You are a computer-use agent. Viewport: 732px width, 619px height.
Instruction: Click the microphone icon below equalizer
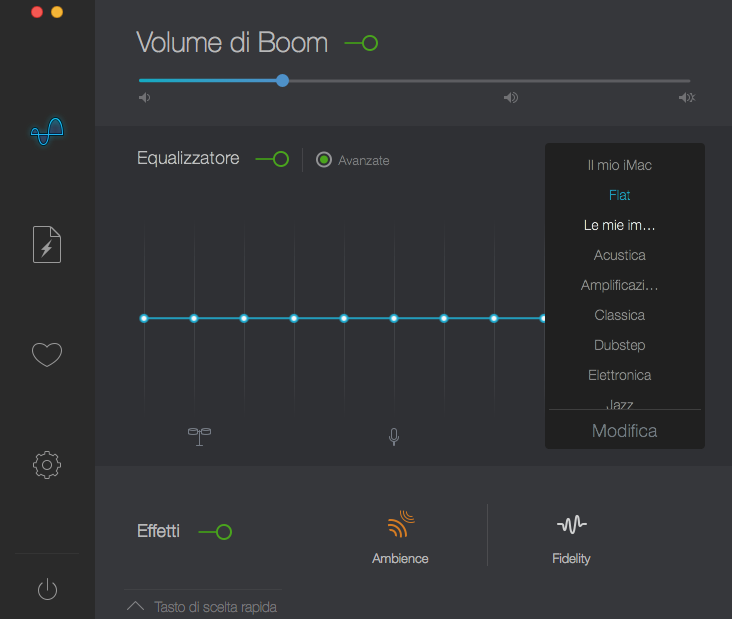394,436
